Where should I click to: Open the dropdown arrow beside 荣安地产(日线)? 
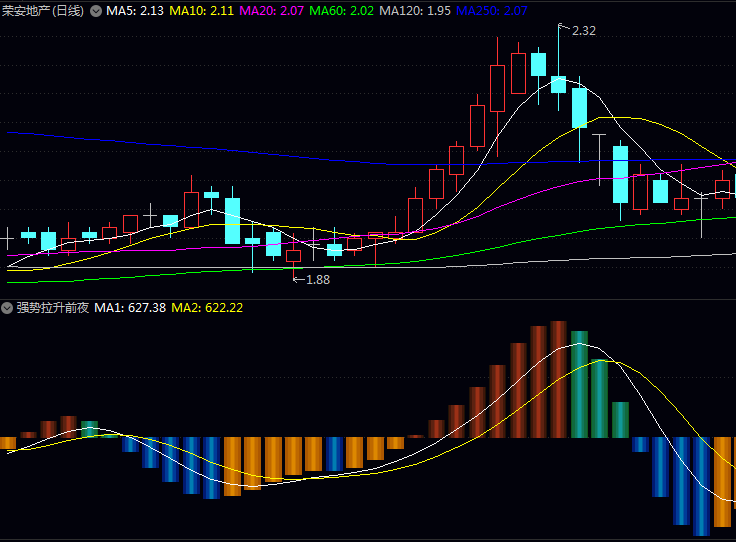[x=96, y=11]
